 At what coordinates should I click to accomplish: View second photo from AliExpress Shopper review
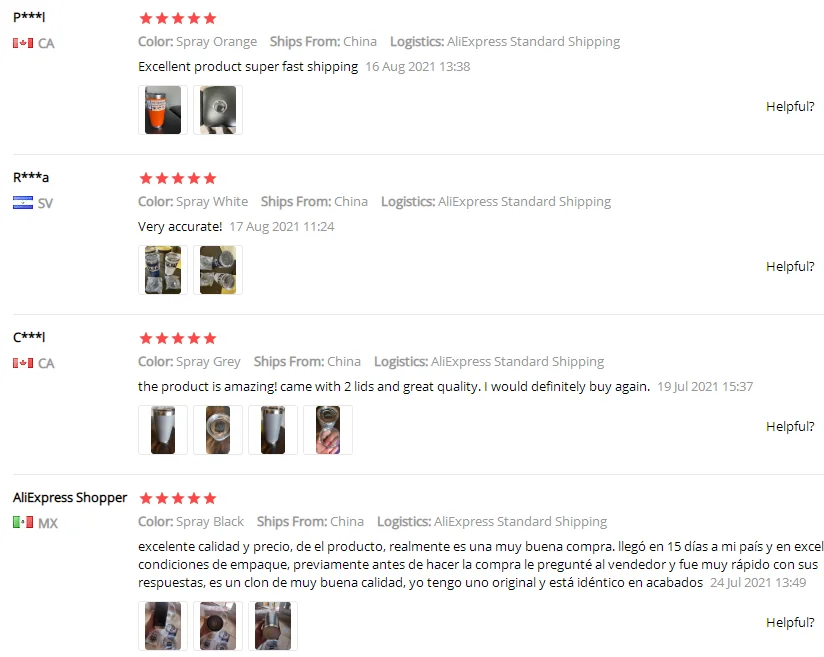coord(218,626)
